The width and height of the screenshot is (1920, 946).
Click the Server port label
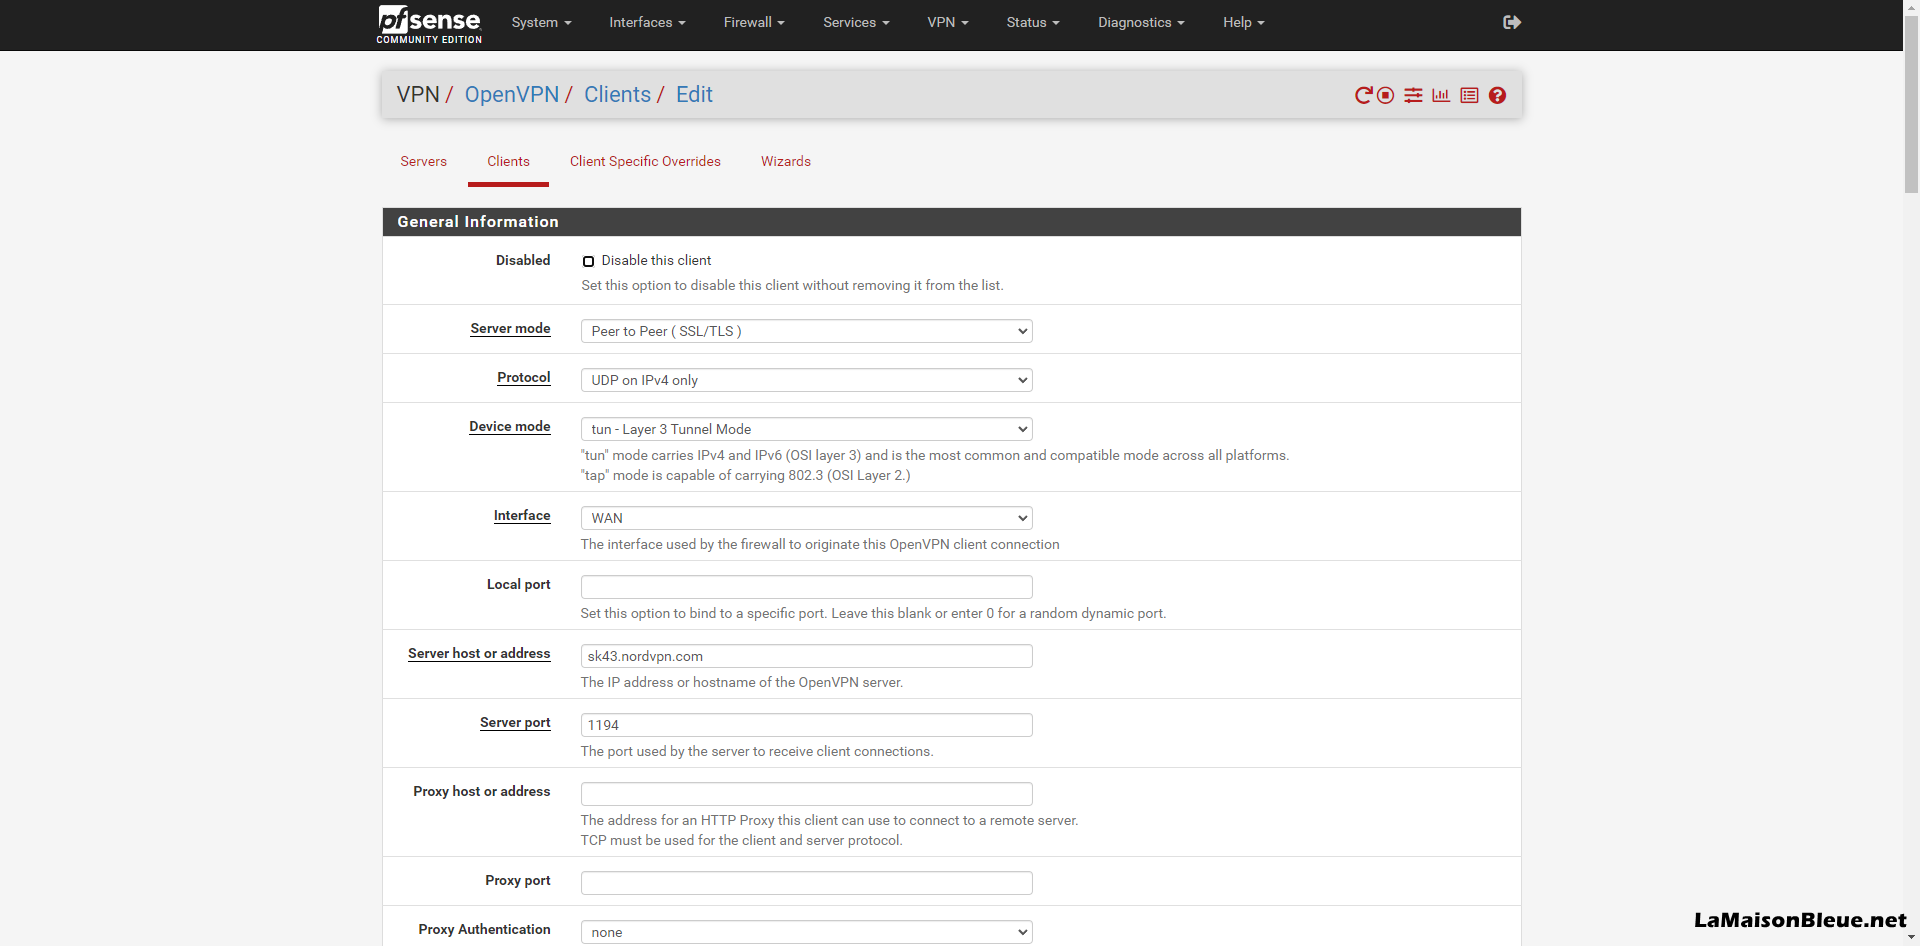tap(515, 722)
